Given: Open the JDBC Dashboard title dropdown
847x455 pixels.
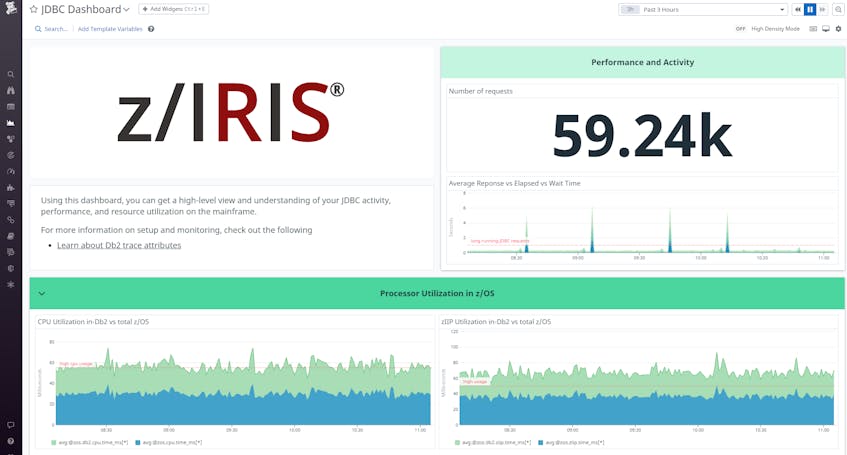Looking at the screenshot, I should click(126, 9).
